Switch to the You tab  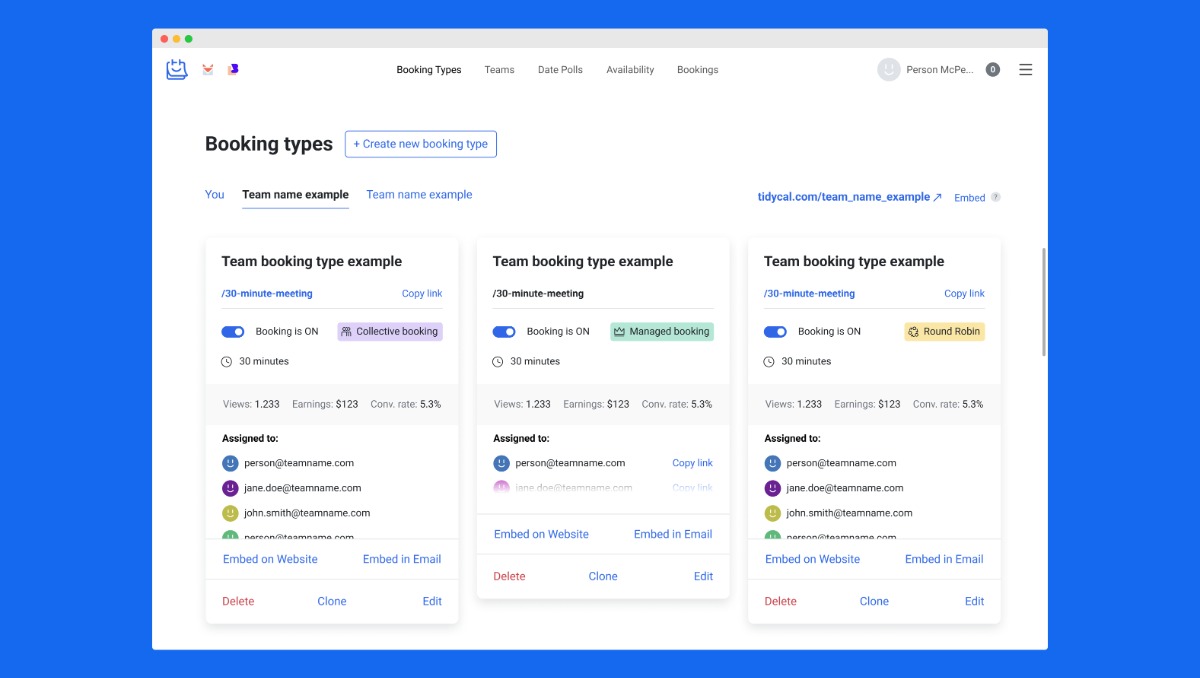tap(215, 195)
